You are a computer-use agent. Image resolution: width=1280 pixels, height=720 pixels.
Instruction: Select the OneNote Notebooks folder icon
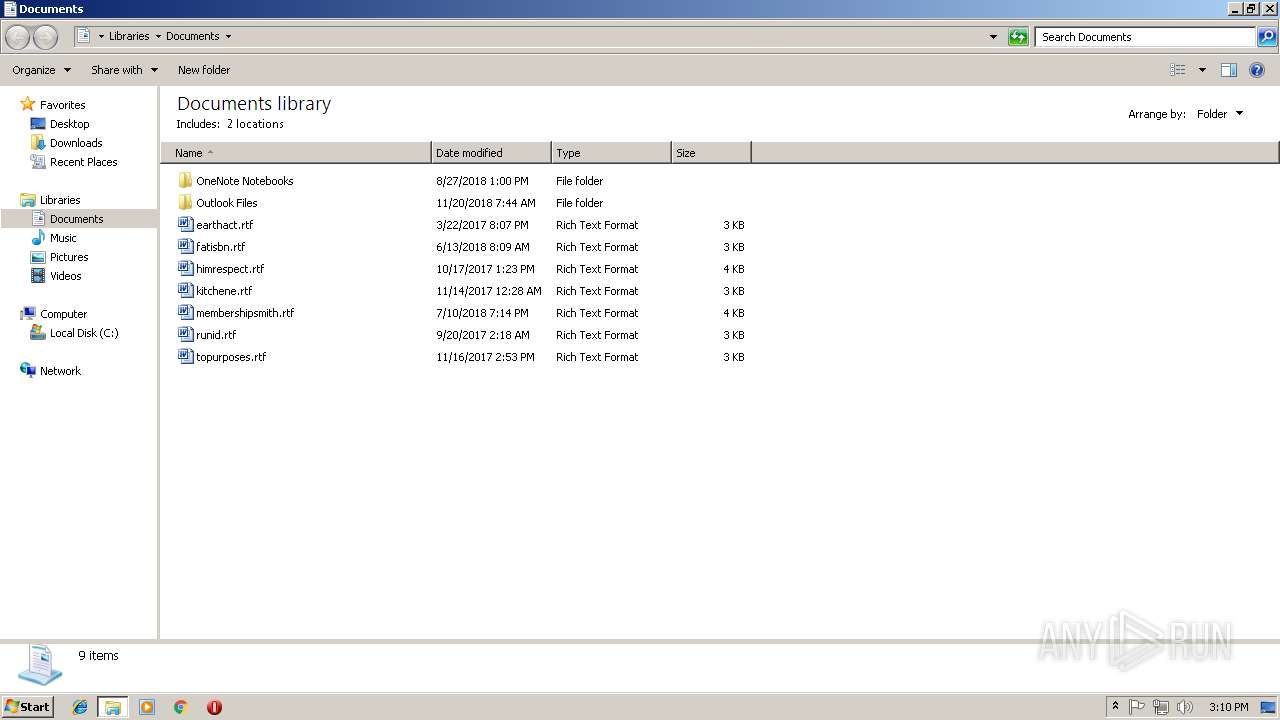185,181
